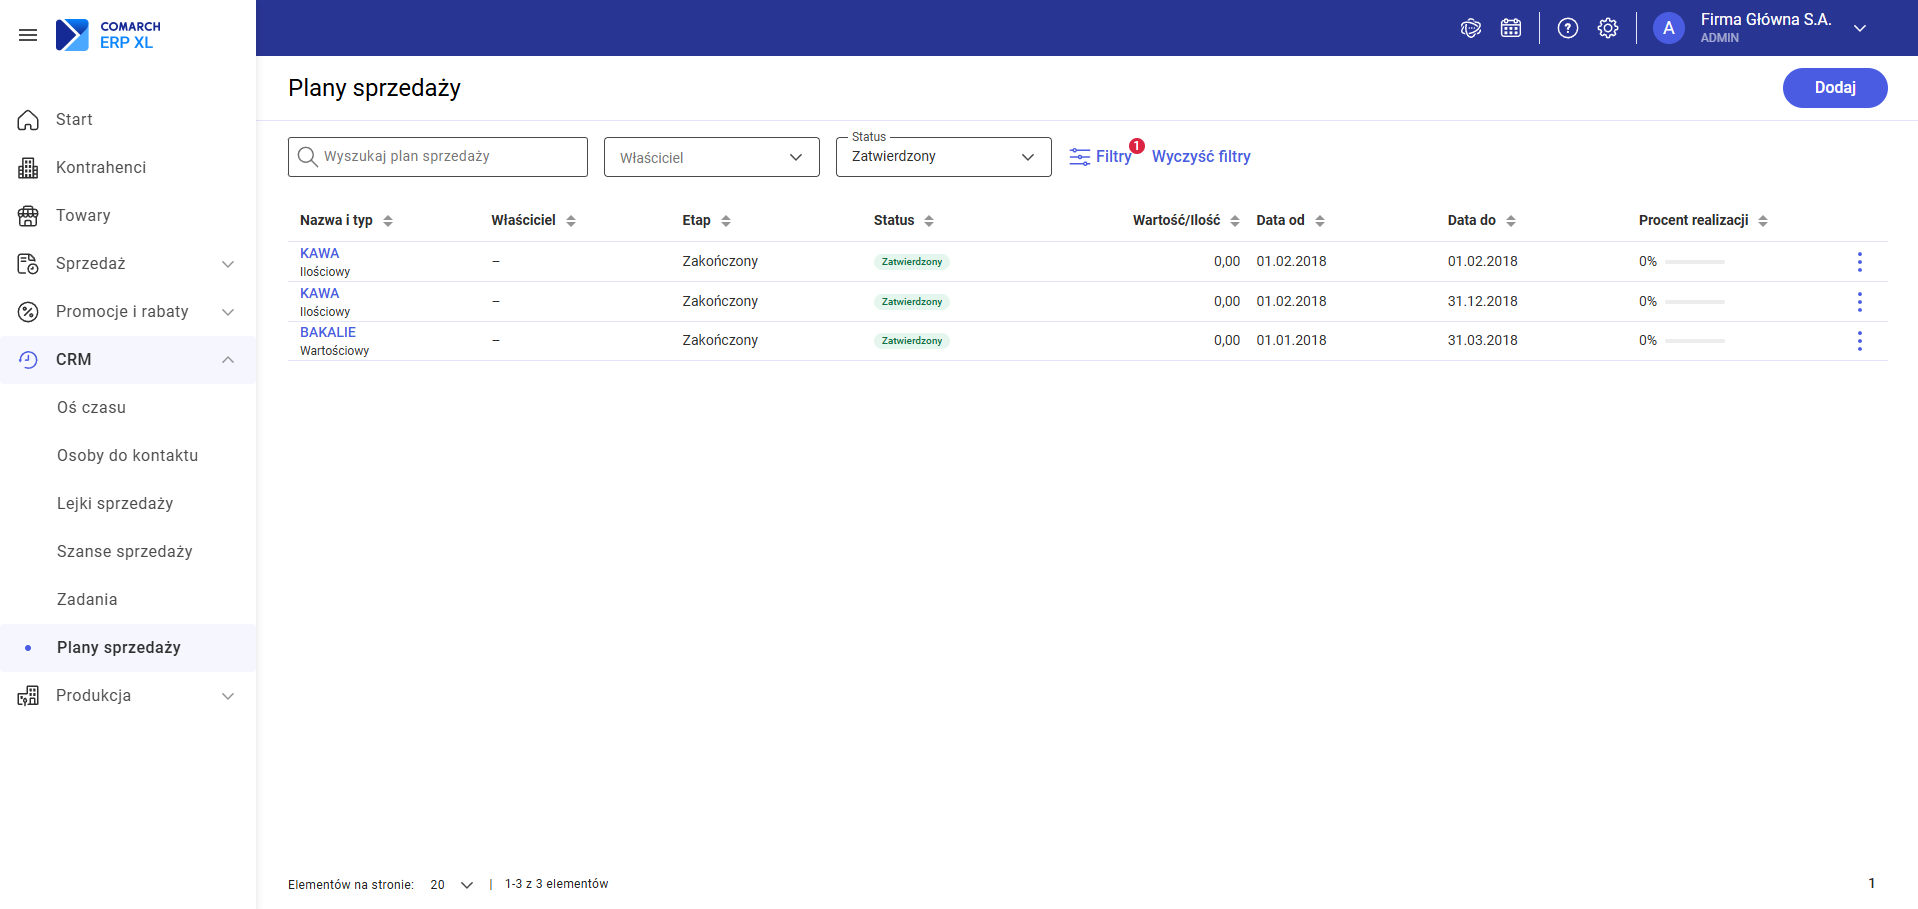Screen dimensions: 1918x909
Task: Expand the Sprzedaż sidebar section
Action: pyautogui.click(x=128, y=263)
